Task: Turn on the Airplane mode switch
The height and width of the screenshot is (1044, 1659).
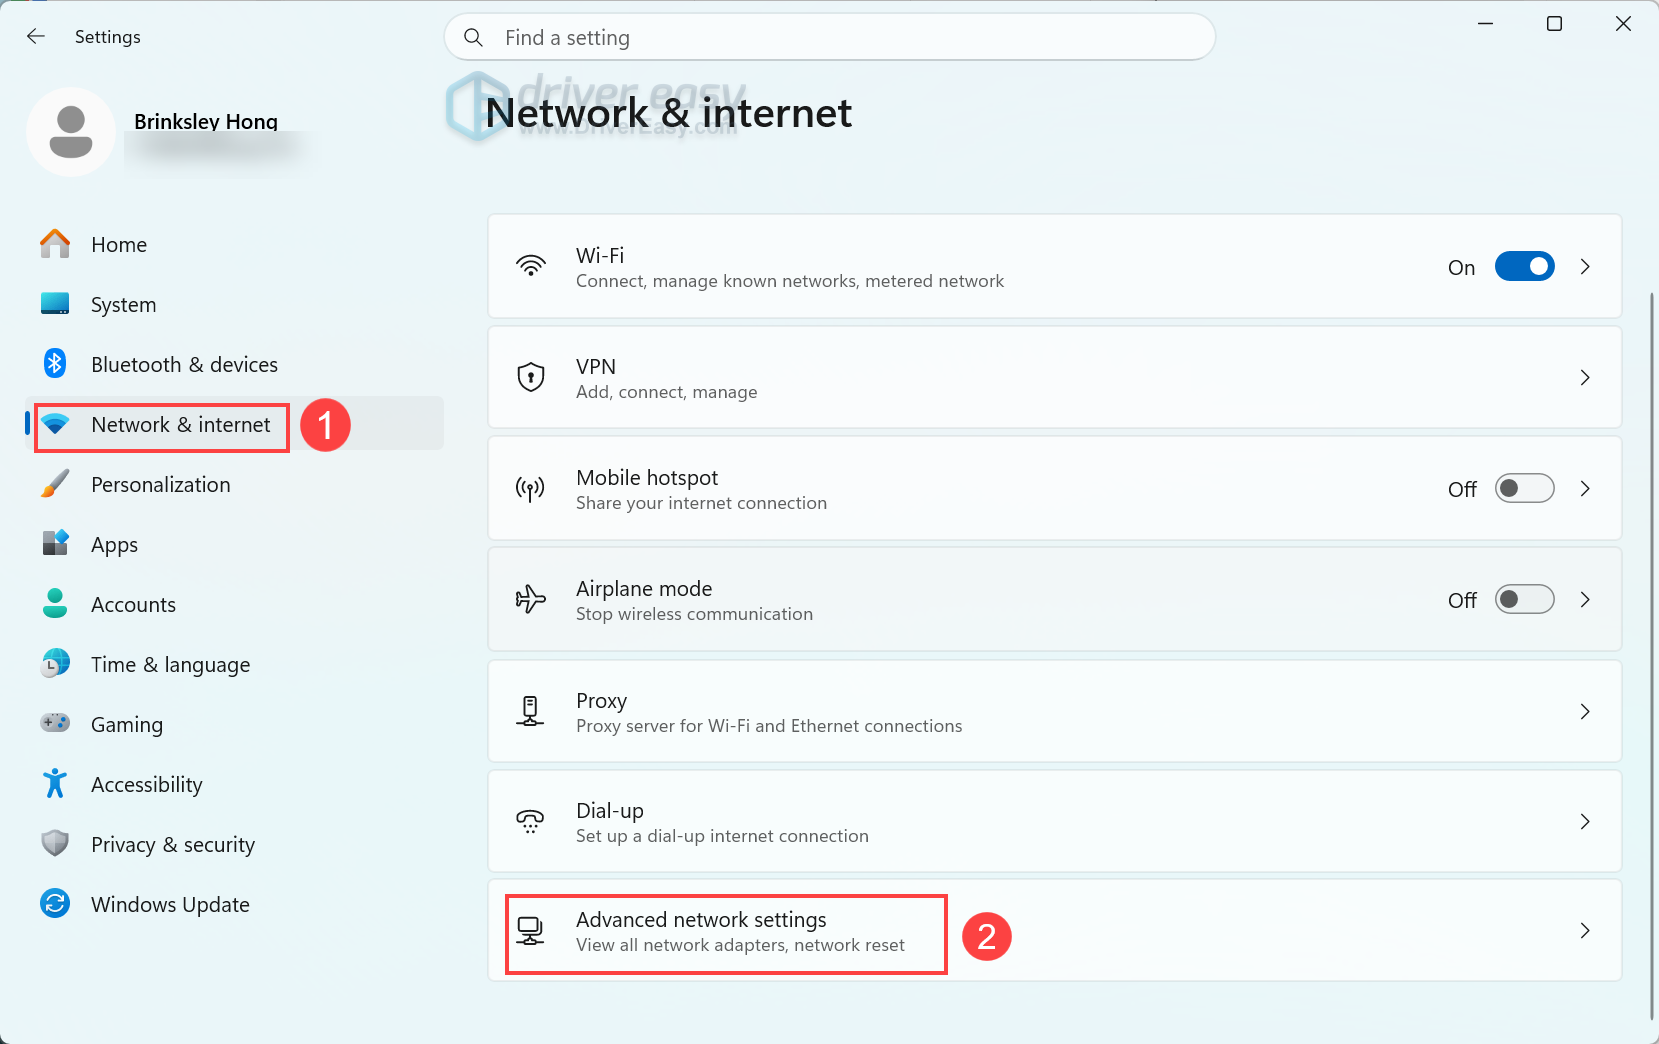Action: tap(1524, 599)
